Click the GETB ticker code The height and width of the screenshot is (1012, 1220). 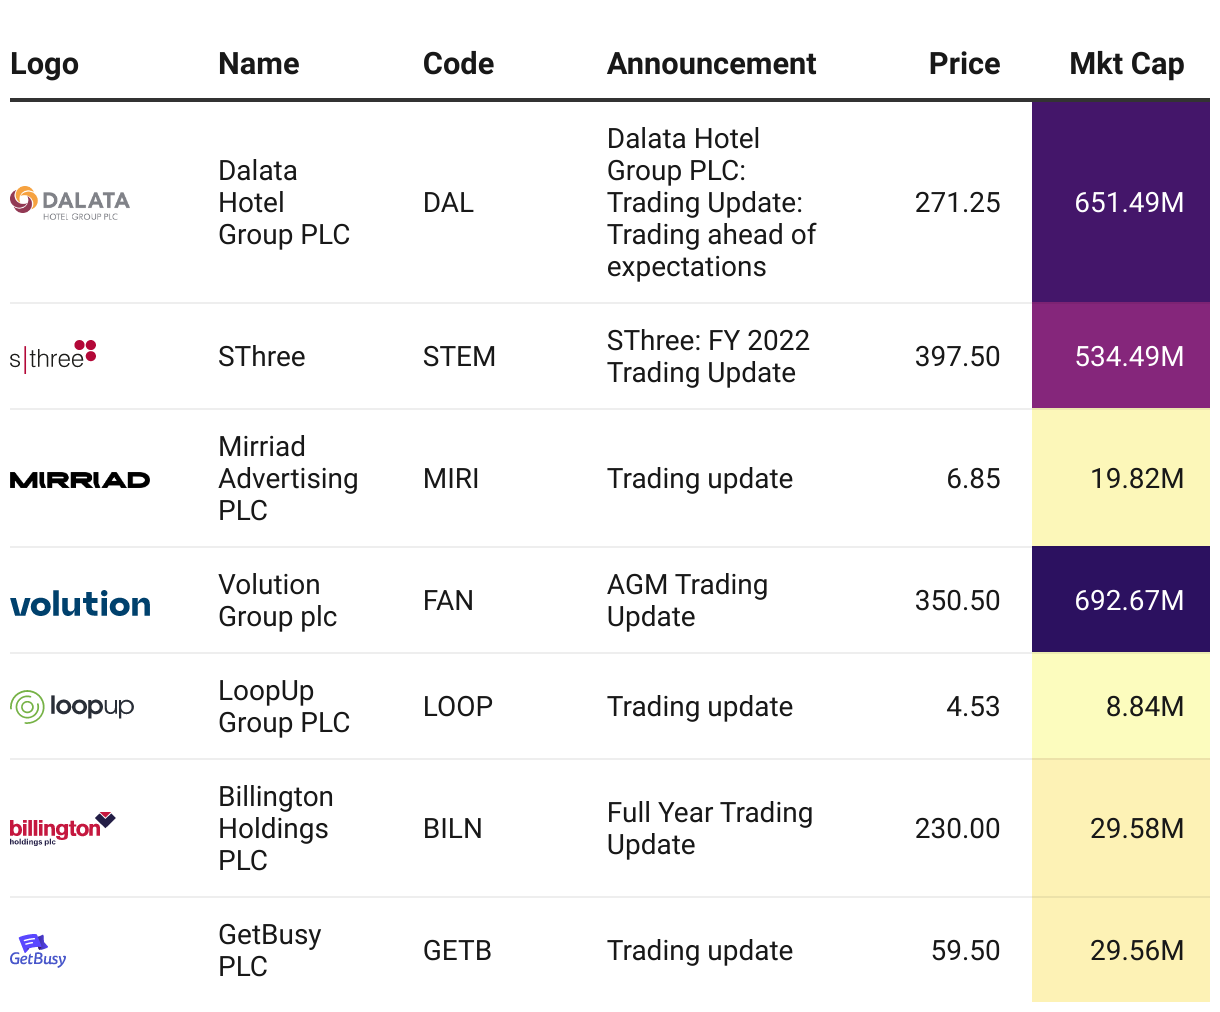tap(457, 951)
